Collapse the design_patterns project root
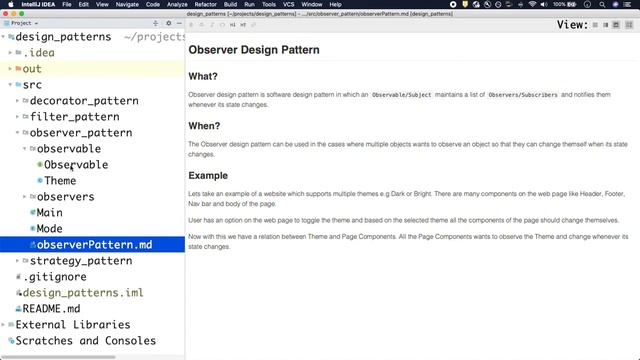The width and height of the screenshot is (640, 360). (x=3, y=37)
